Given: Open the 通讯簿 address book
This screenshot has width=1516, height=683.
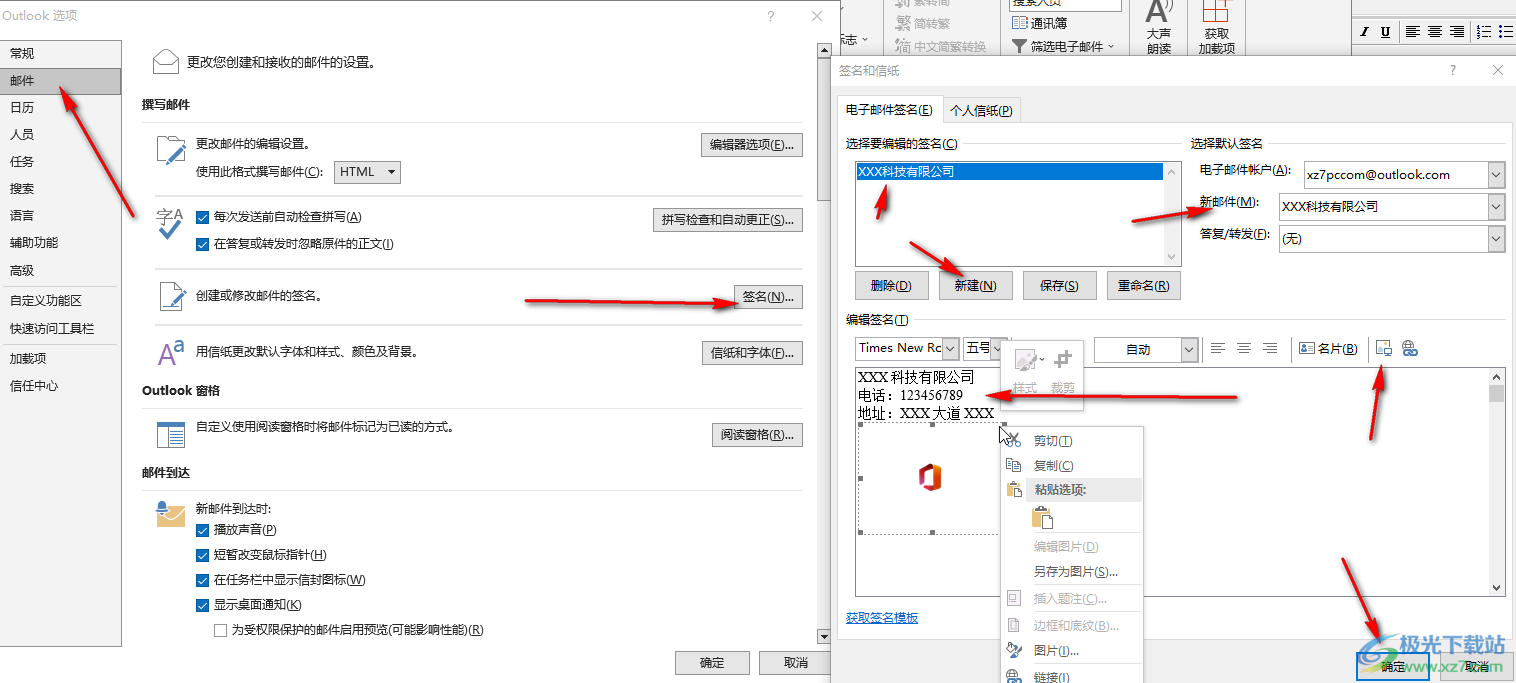Looking at the screenshot, I should [1039, 23].
